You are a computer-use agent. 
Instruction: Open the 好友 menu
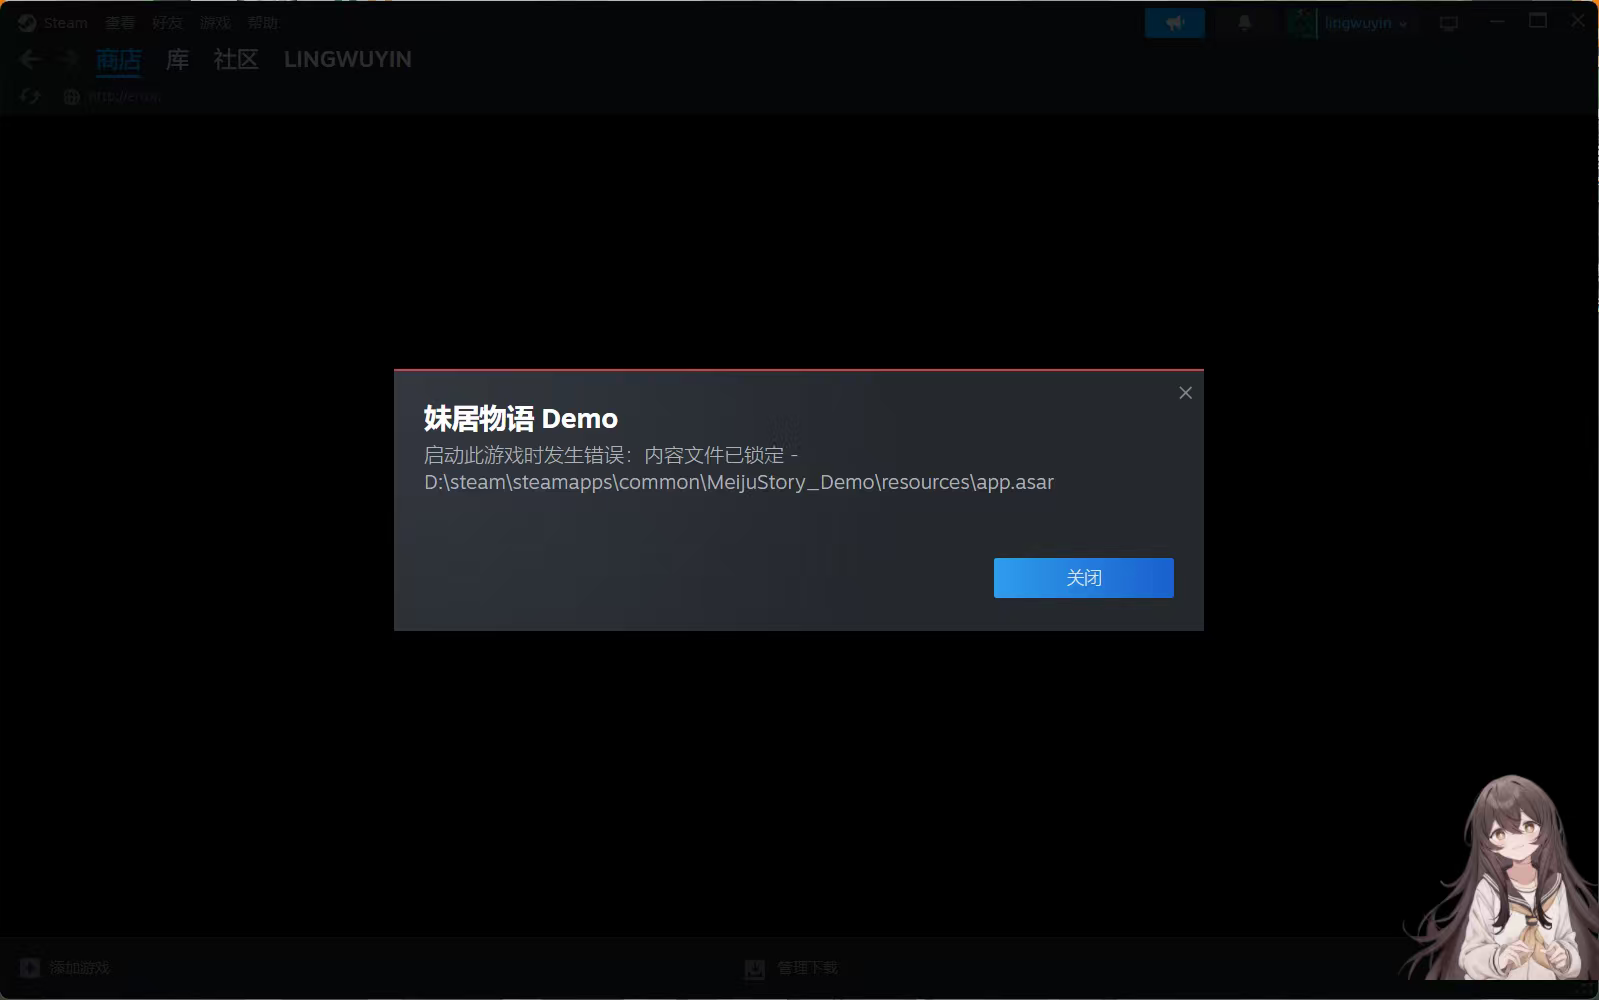point(167,23)
